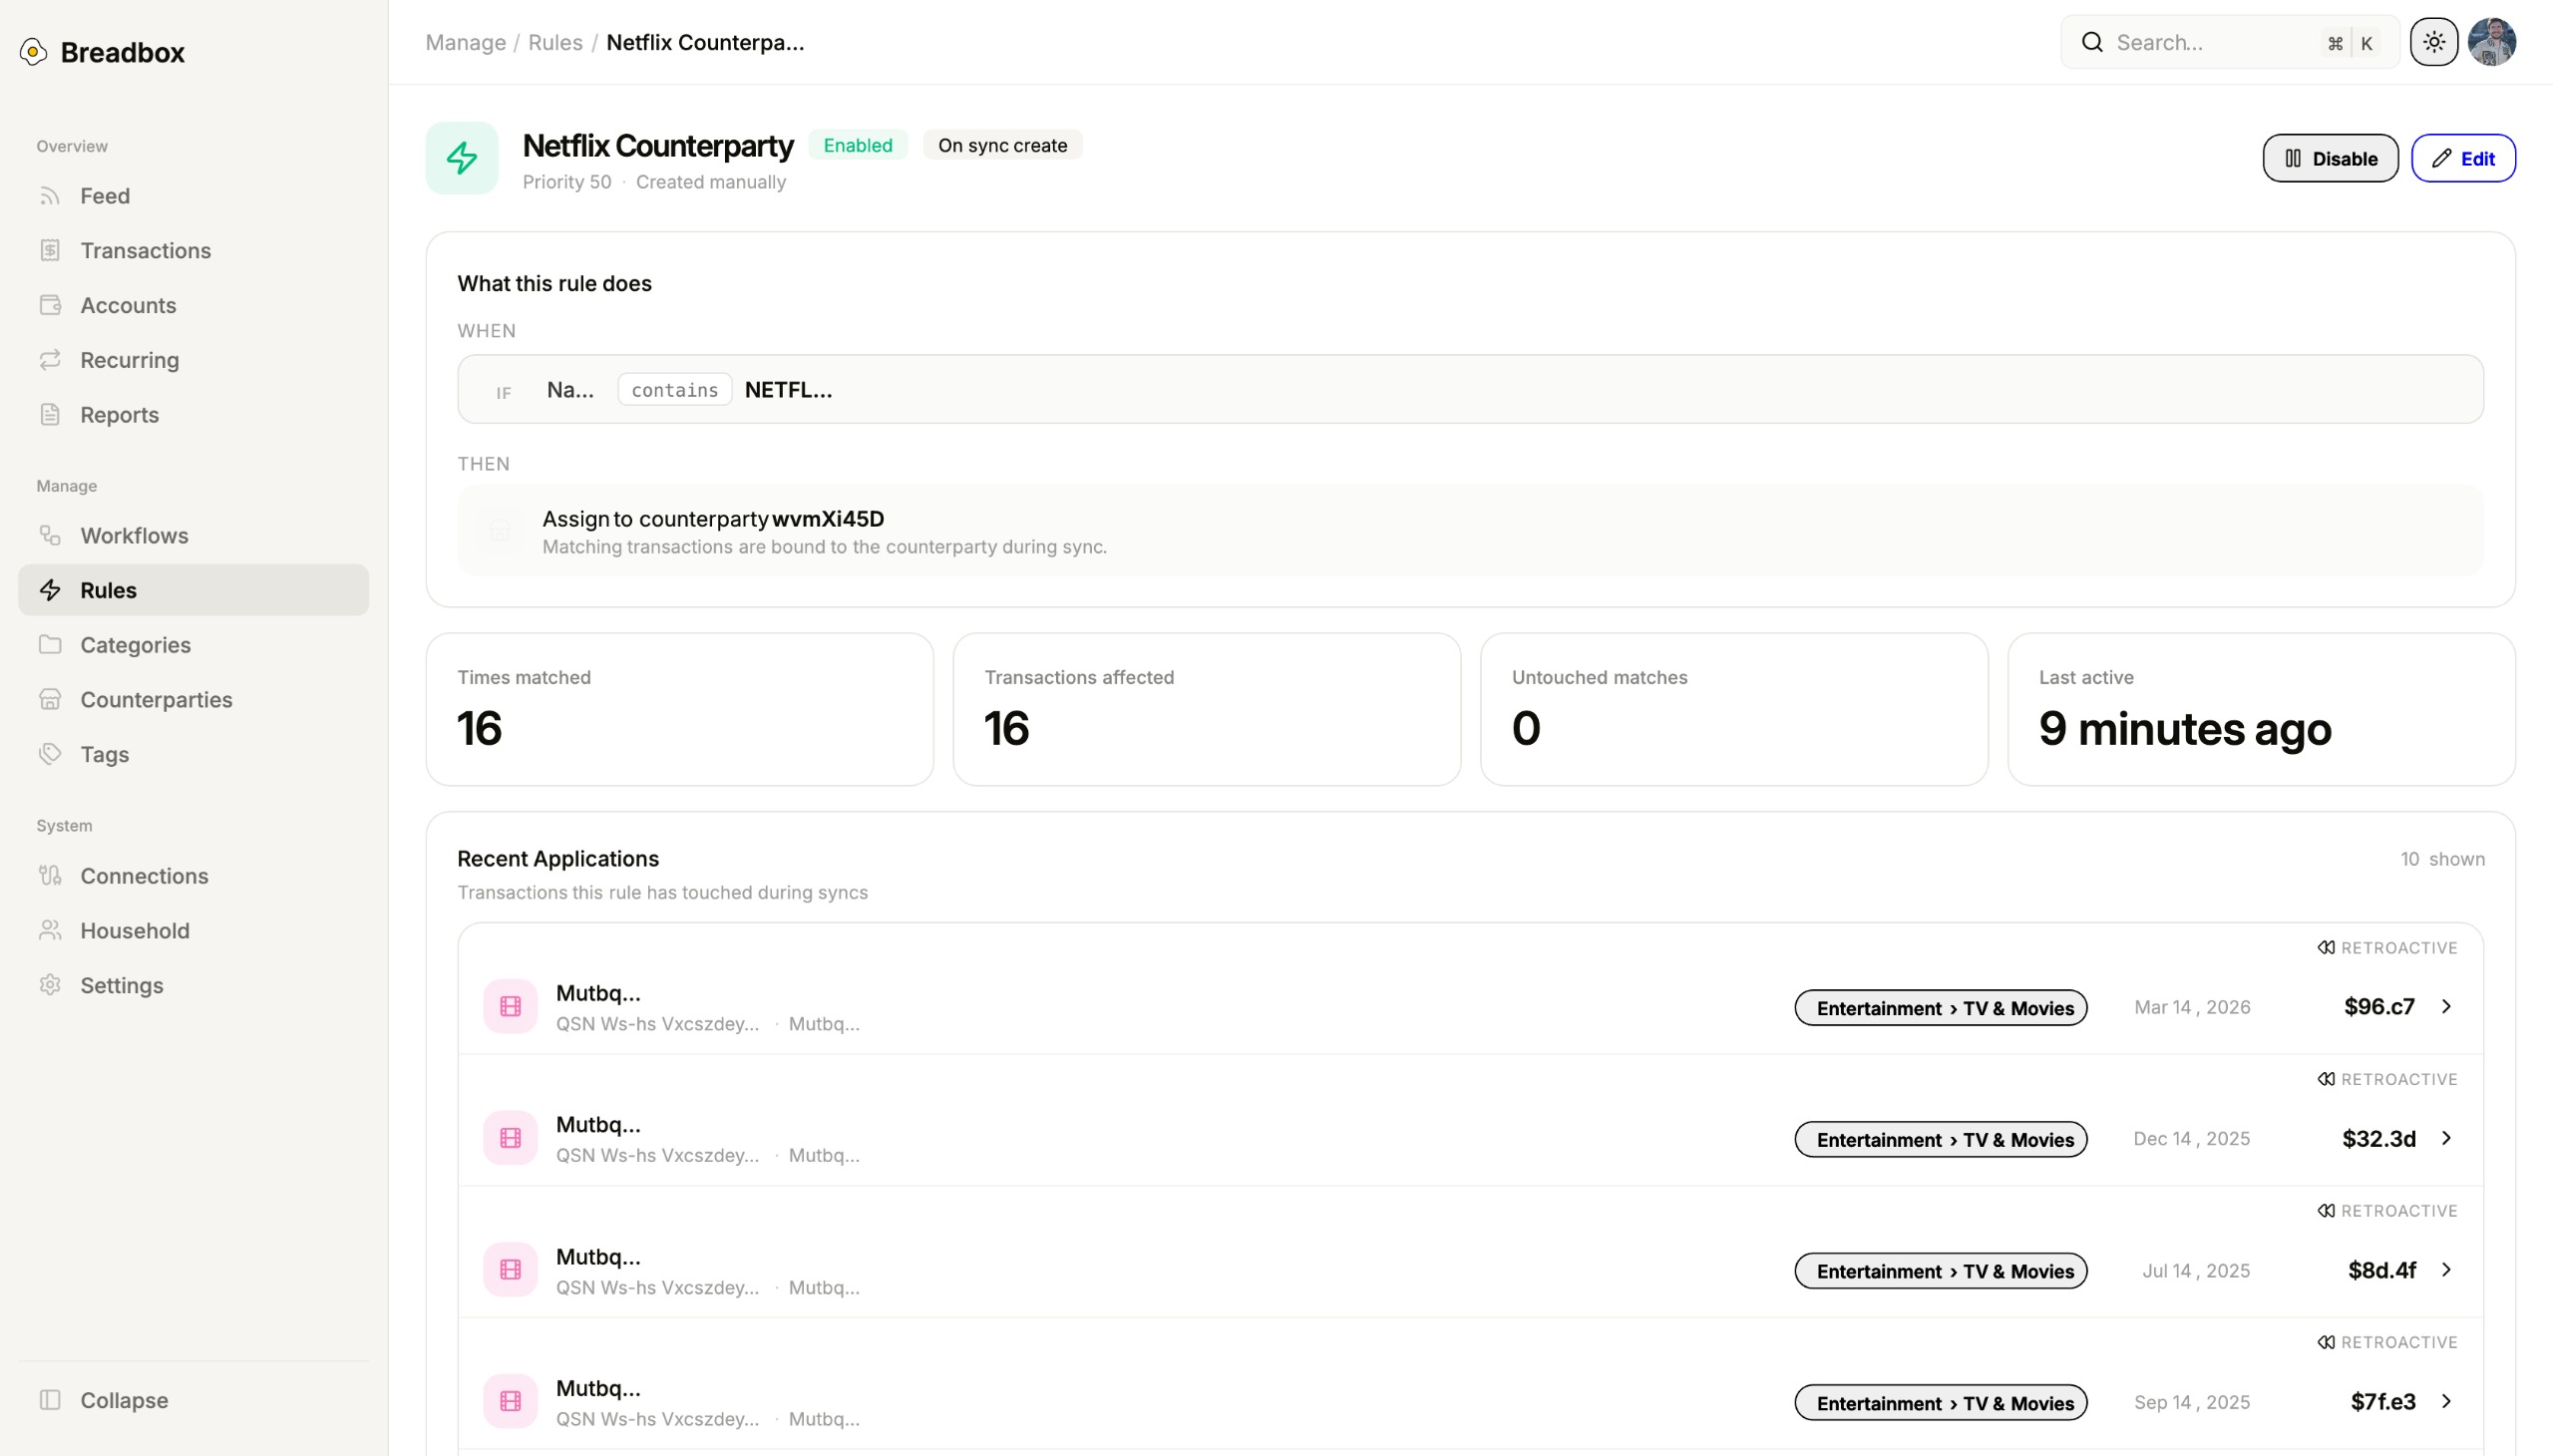Screen dimensions: 2553x1456
Task: Click the On sync create badge
Action: 1002,145
